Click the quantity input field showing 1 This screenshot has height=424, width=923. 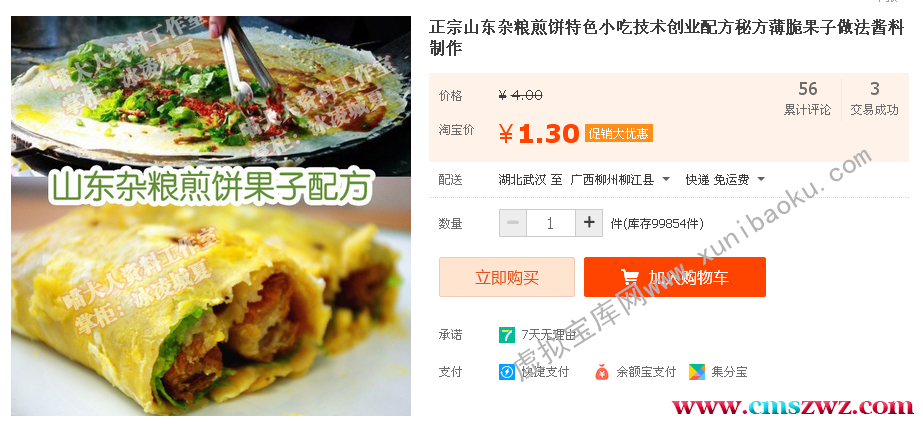tap(550, 223)
